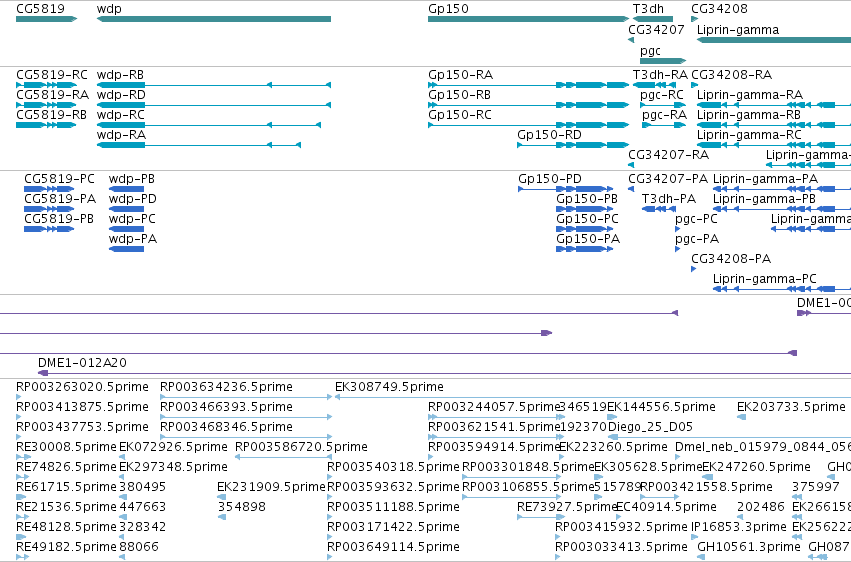Select the Gp150 gene feature bar
Image resolution: width=851 pixels, height=562 pixels.
(529, 19)
